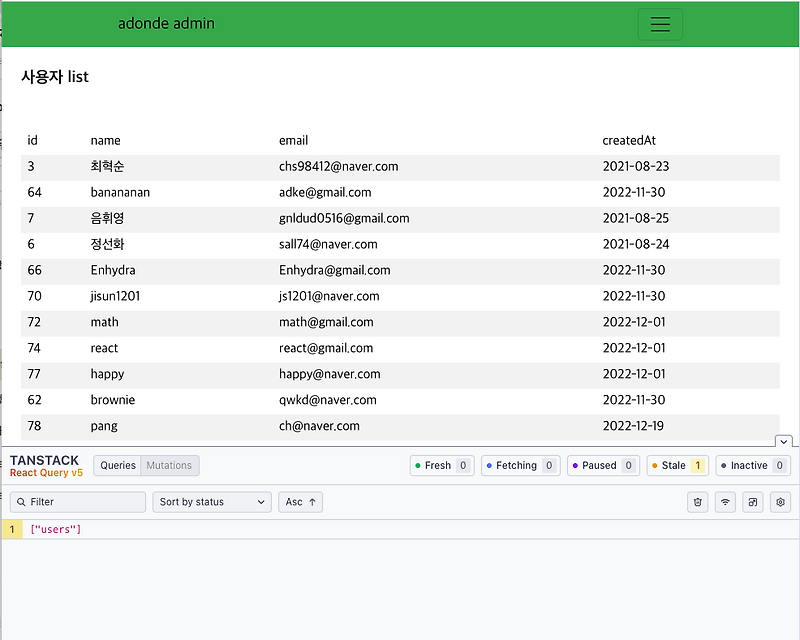
Task: Filter queries by Fresh status
Action: 441,465
